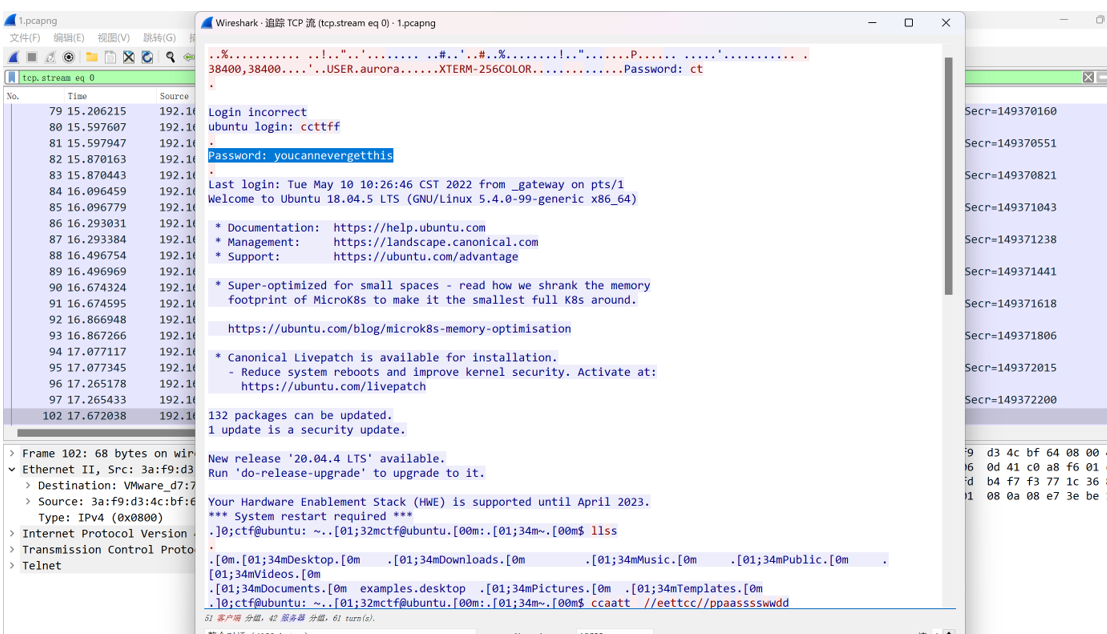Open the 文件(F) menu

pos(25,37)
